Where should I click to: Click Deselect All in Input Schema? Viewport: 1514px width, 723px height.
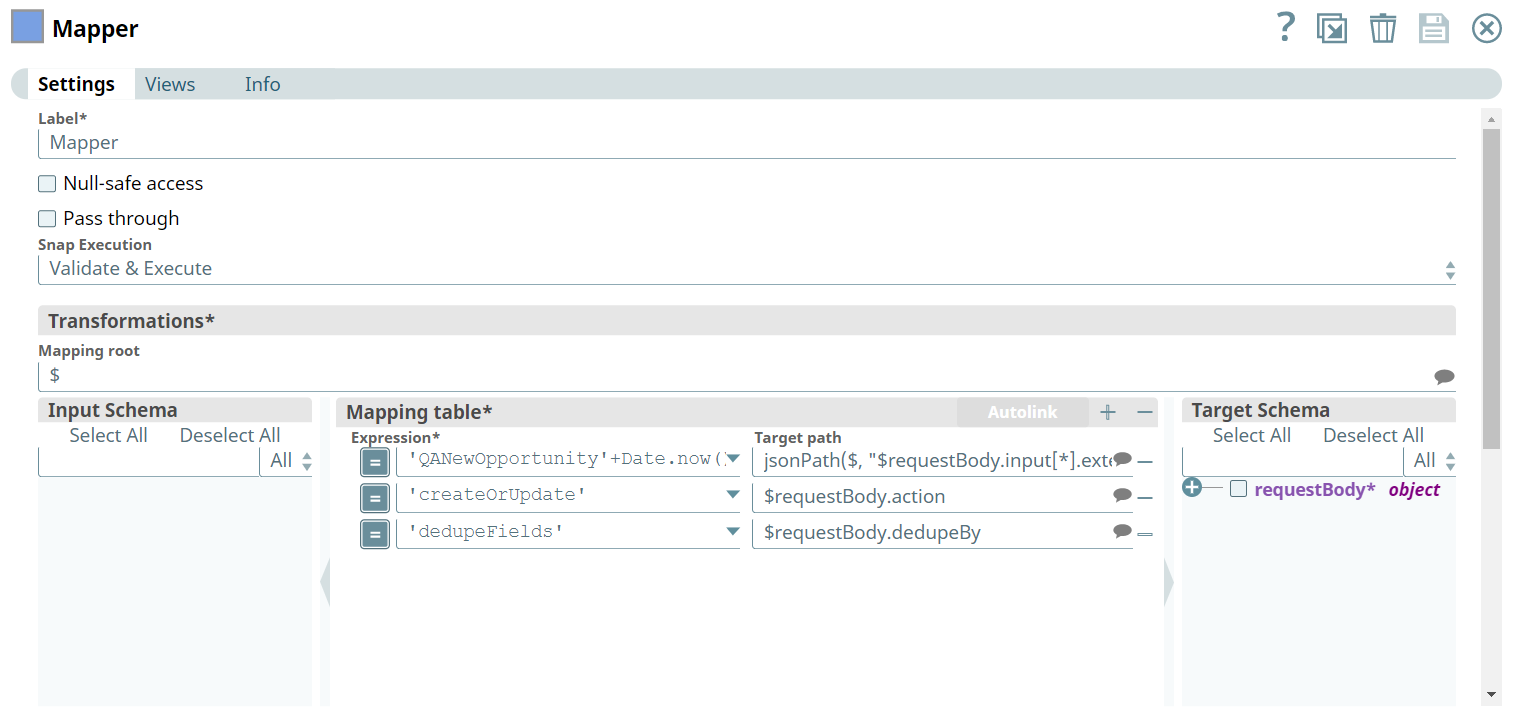pyautogui.click(x=230, y=436)
